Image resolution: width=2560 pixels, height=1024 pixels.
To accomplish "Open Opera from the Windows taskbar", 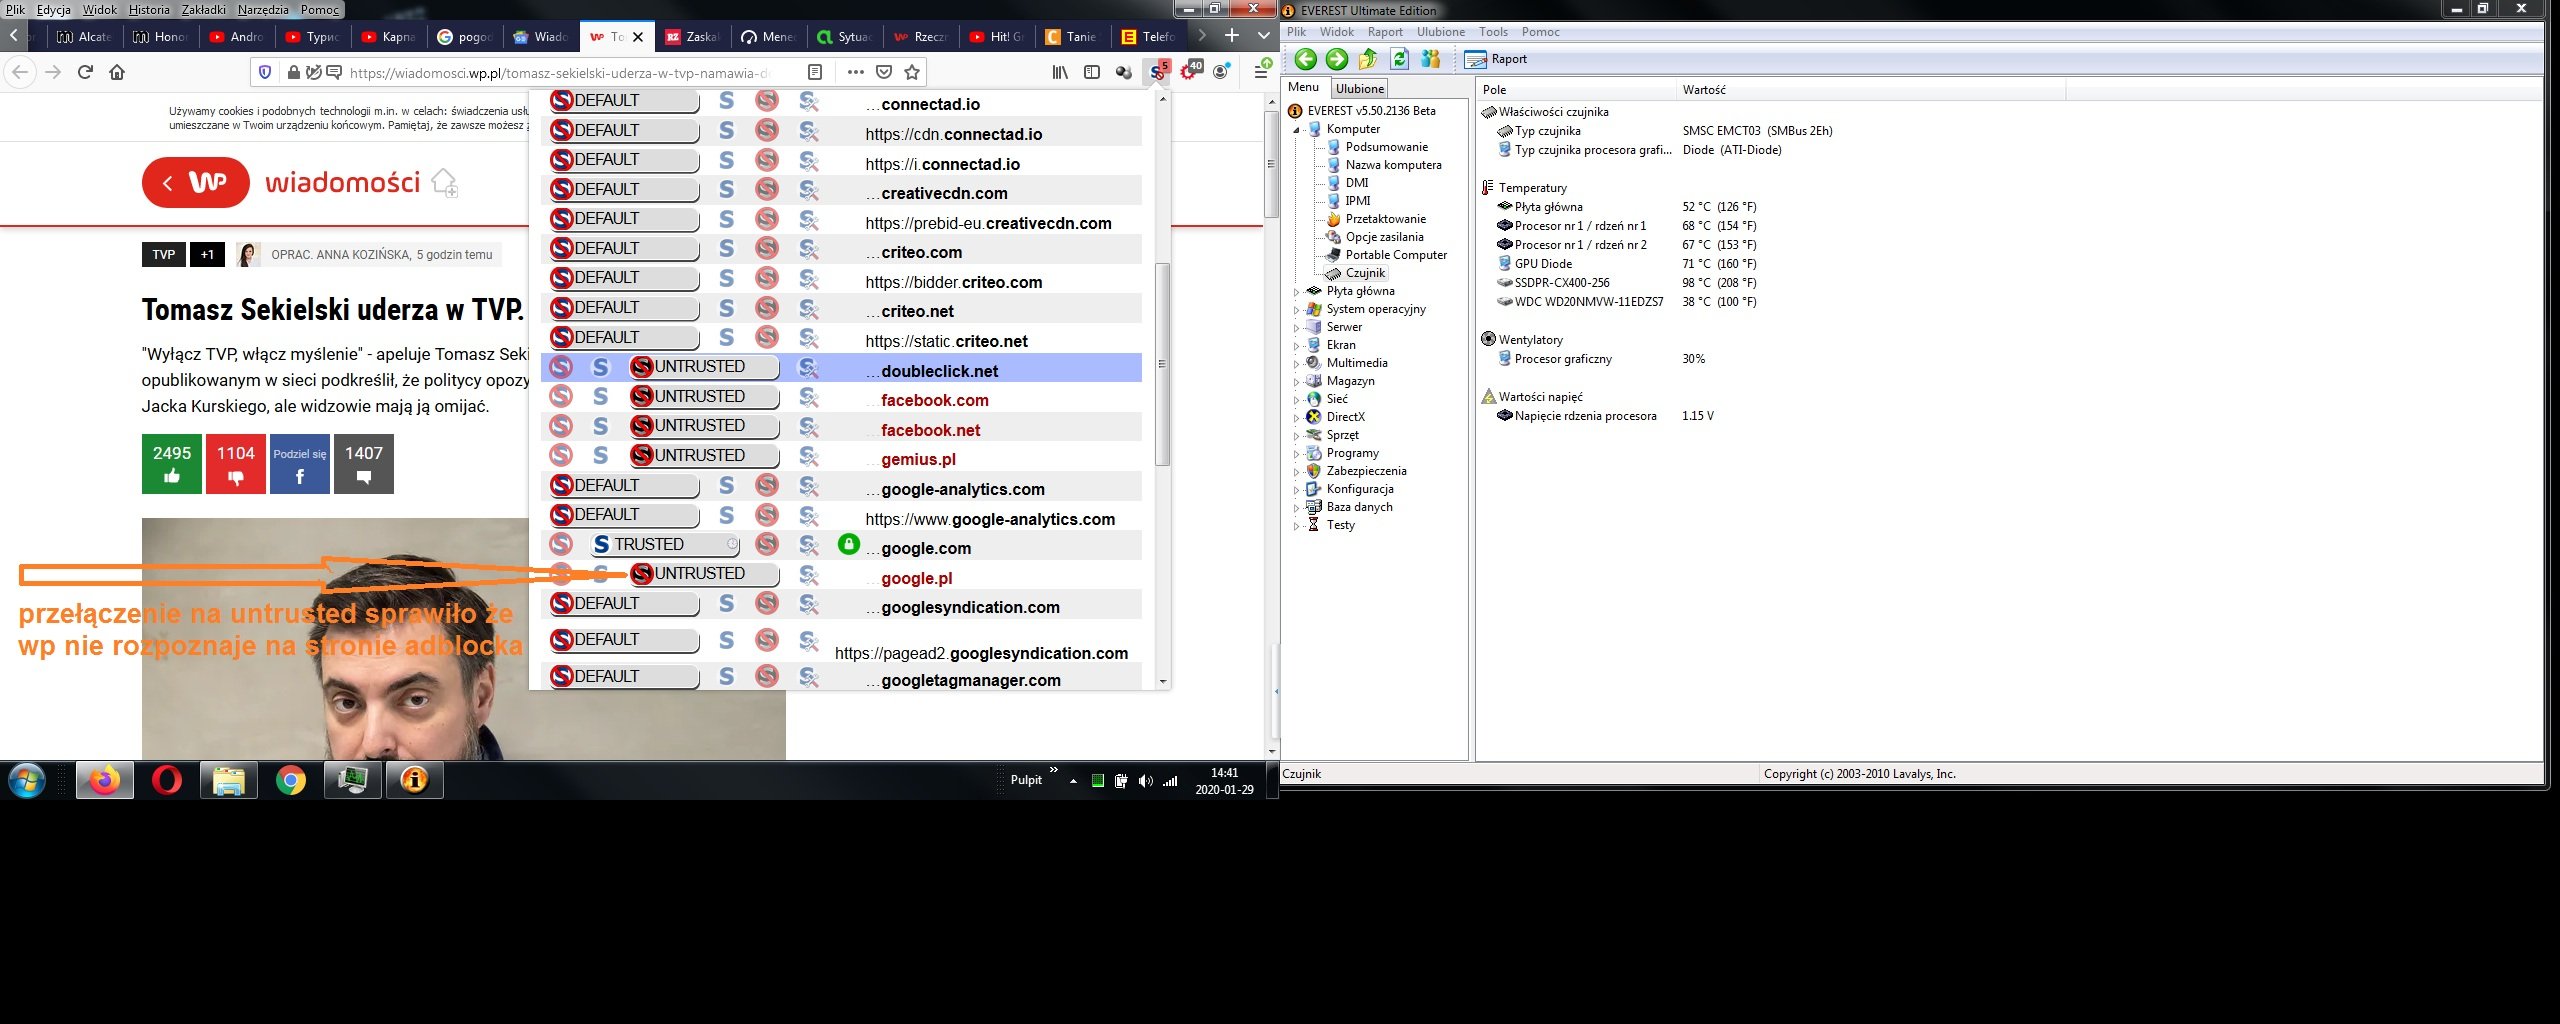I will (x=166, y=780).
